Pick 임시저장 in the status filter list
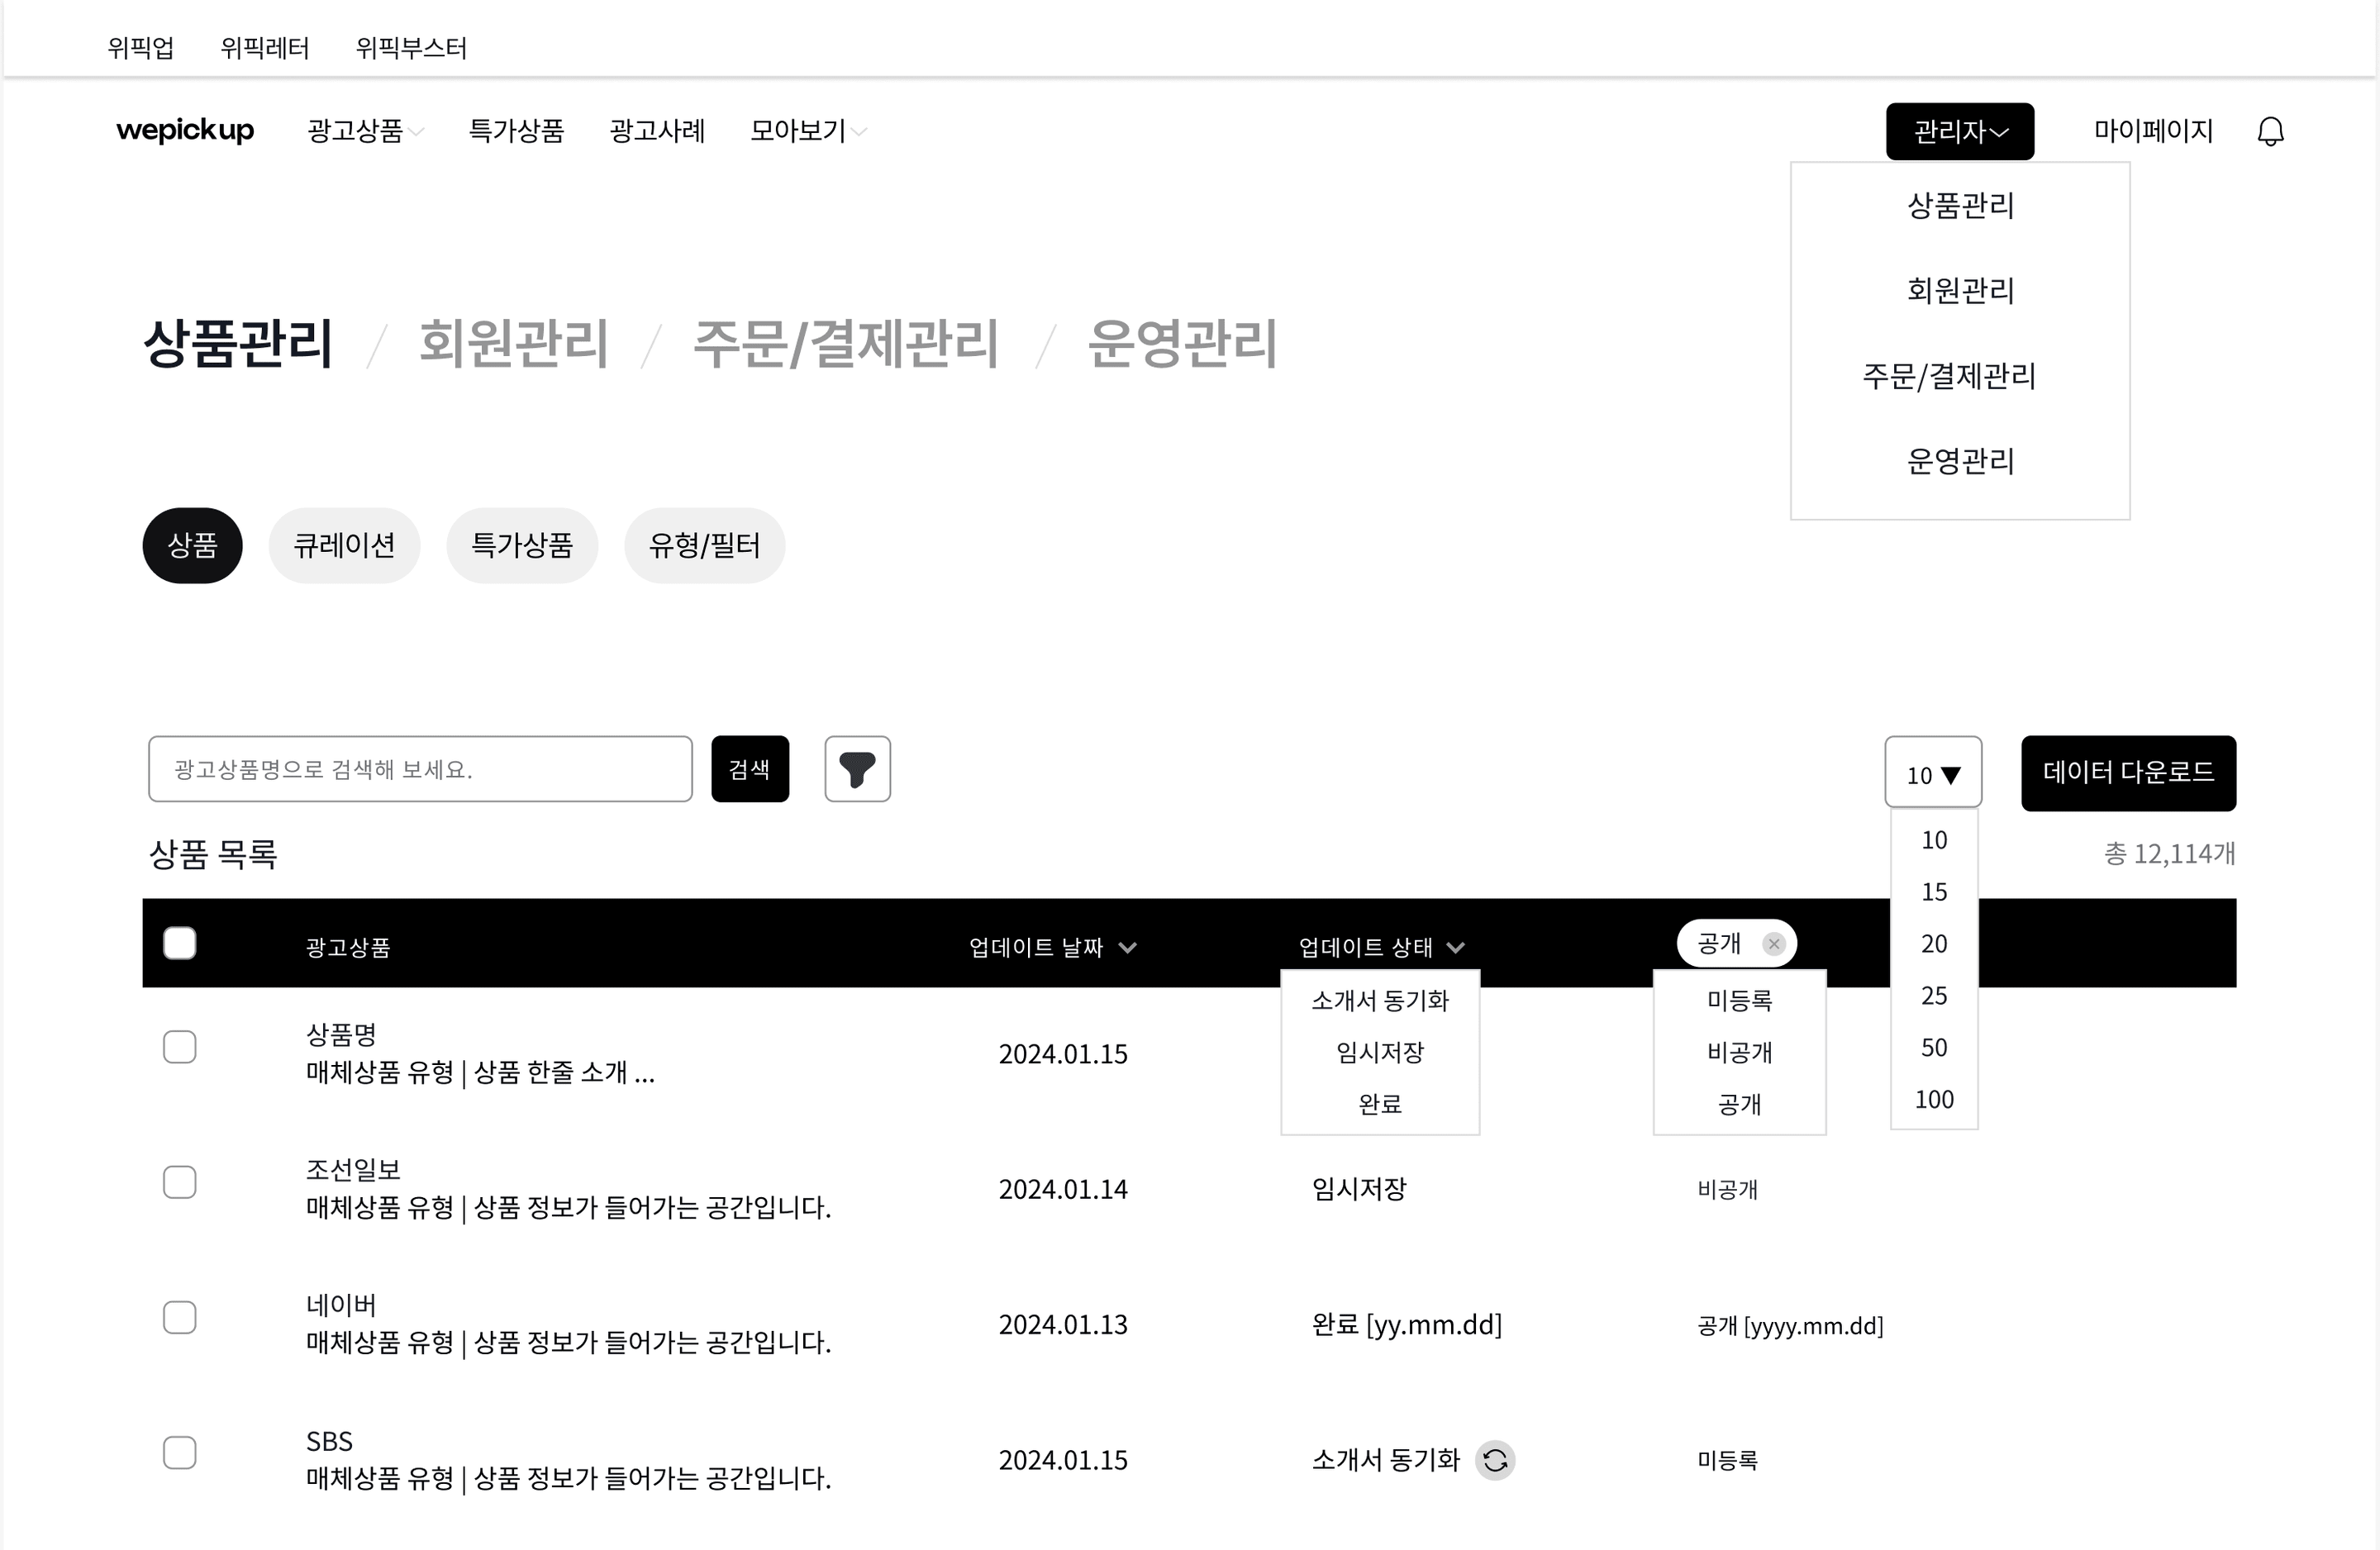 (x=1380, y=1052)
